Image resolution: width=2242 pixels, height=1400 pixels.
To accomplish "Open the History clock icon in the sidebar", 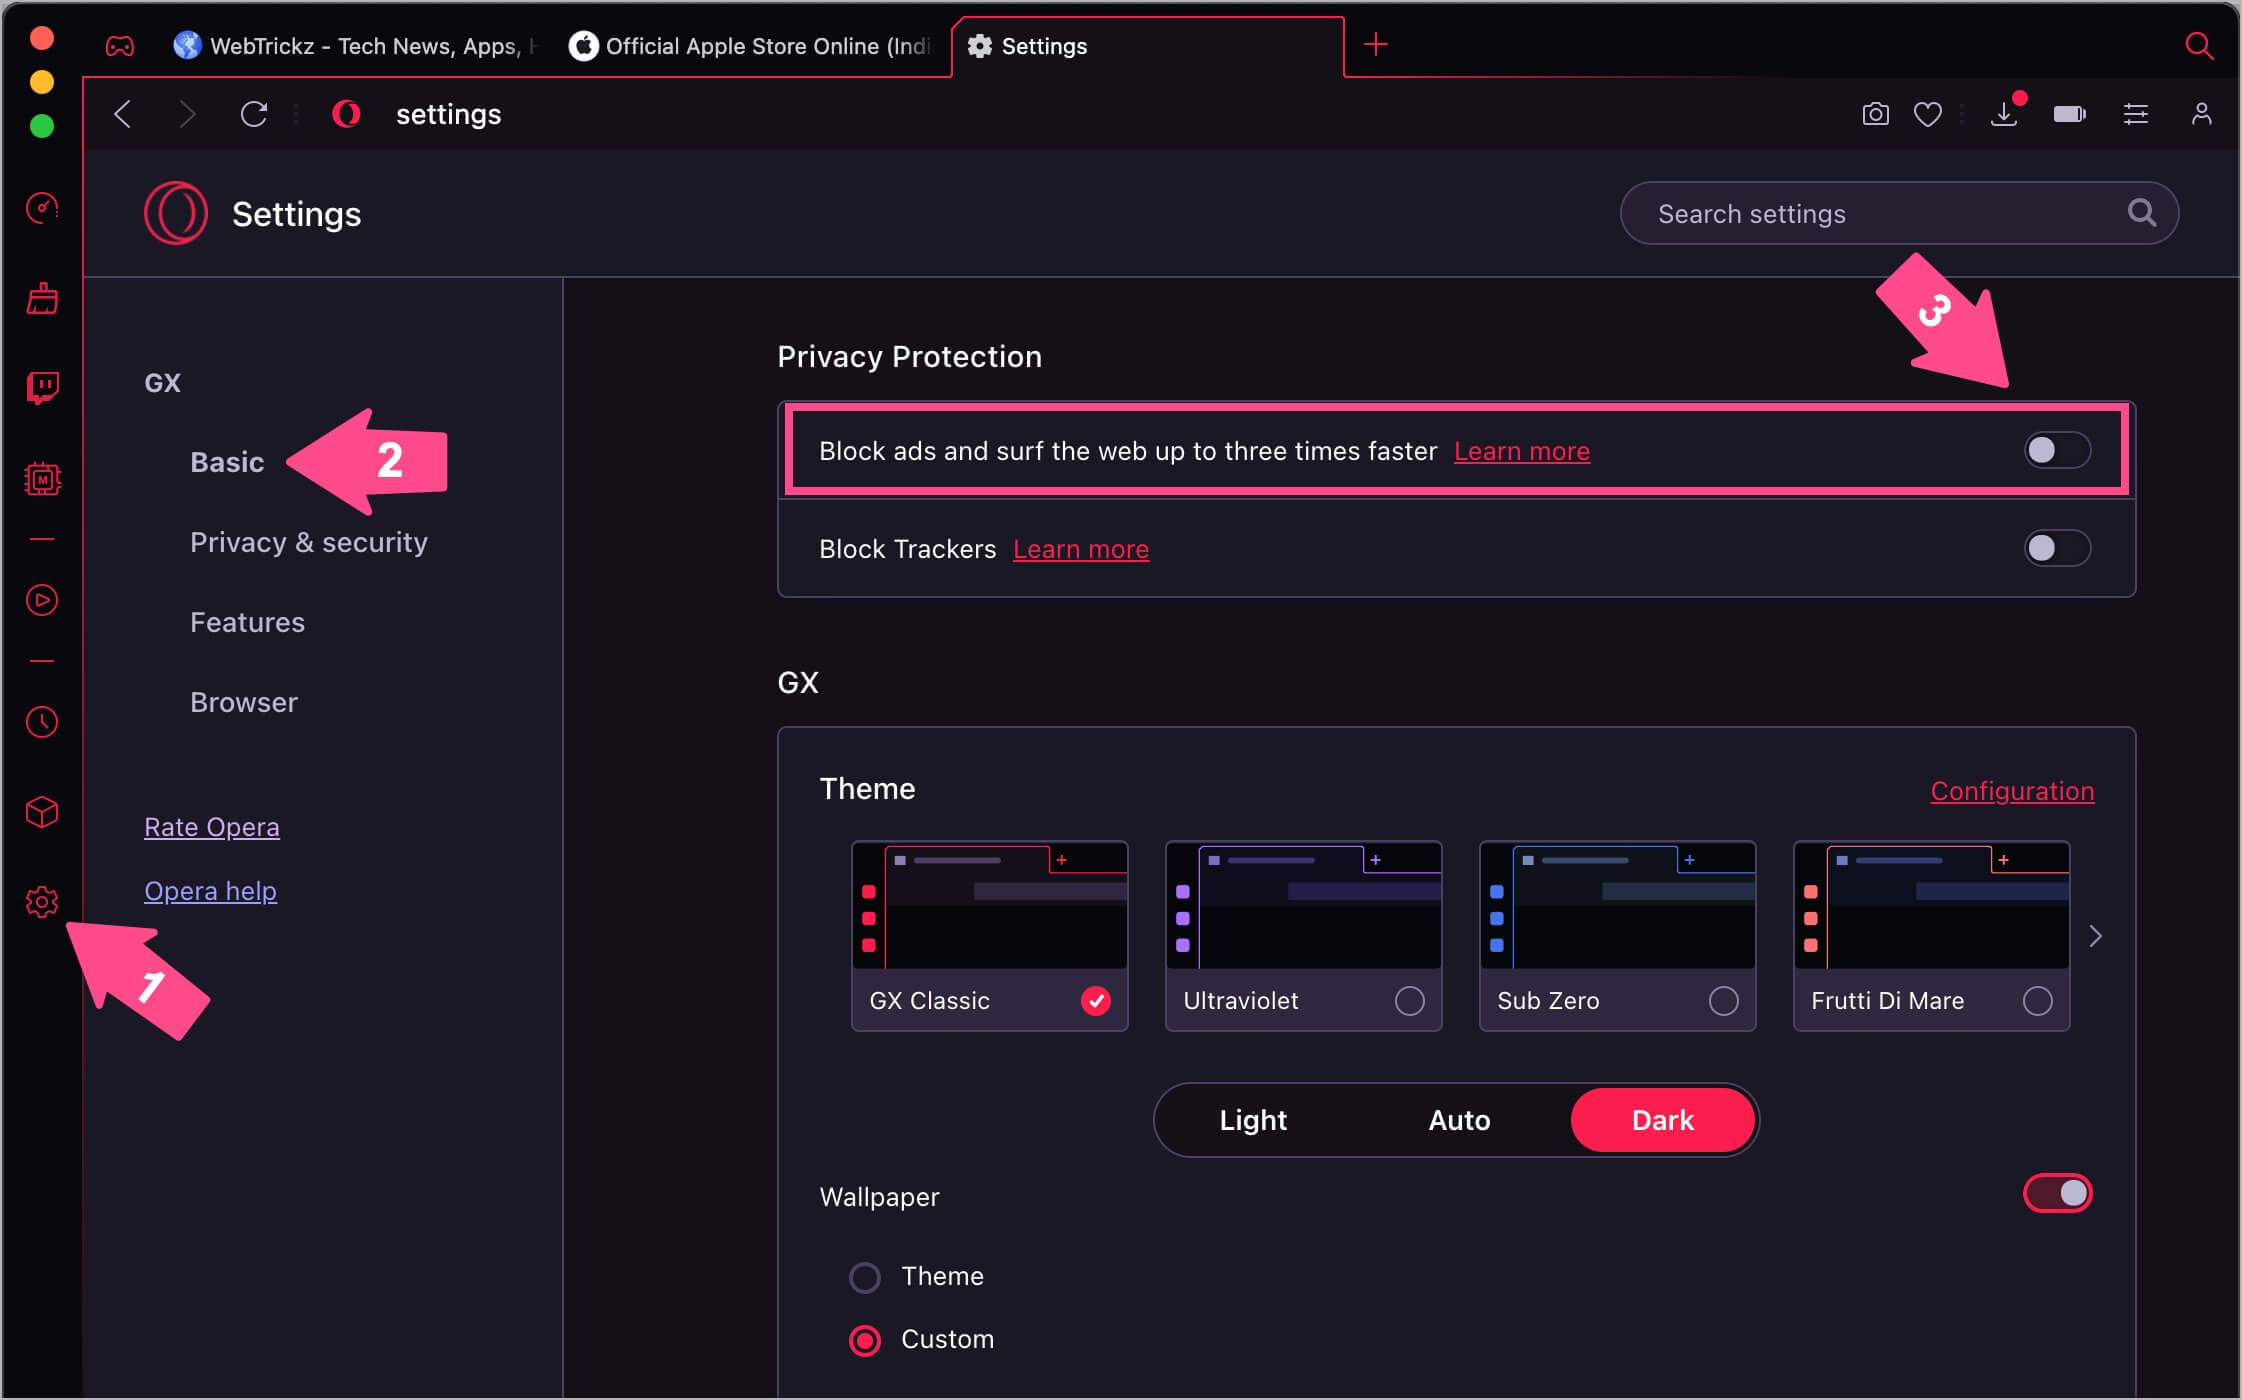I will point(42,722).
